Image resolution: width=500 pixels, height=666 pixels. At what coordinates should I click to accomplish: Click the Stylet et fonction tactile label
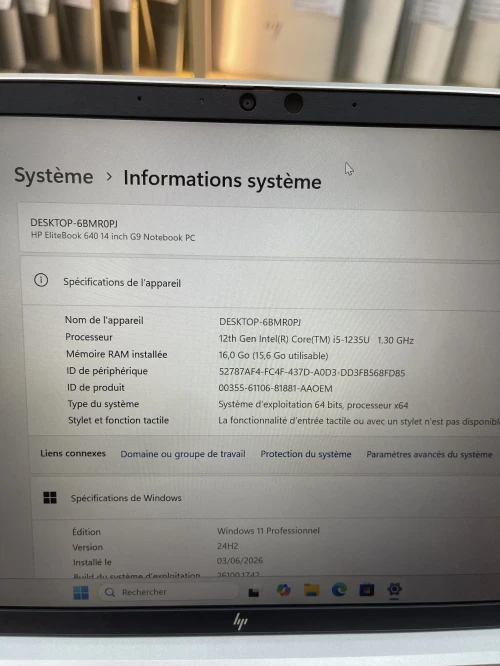119,420
